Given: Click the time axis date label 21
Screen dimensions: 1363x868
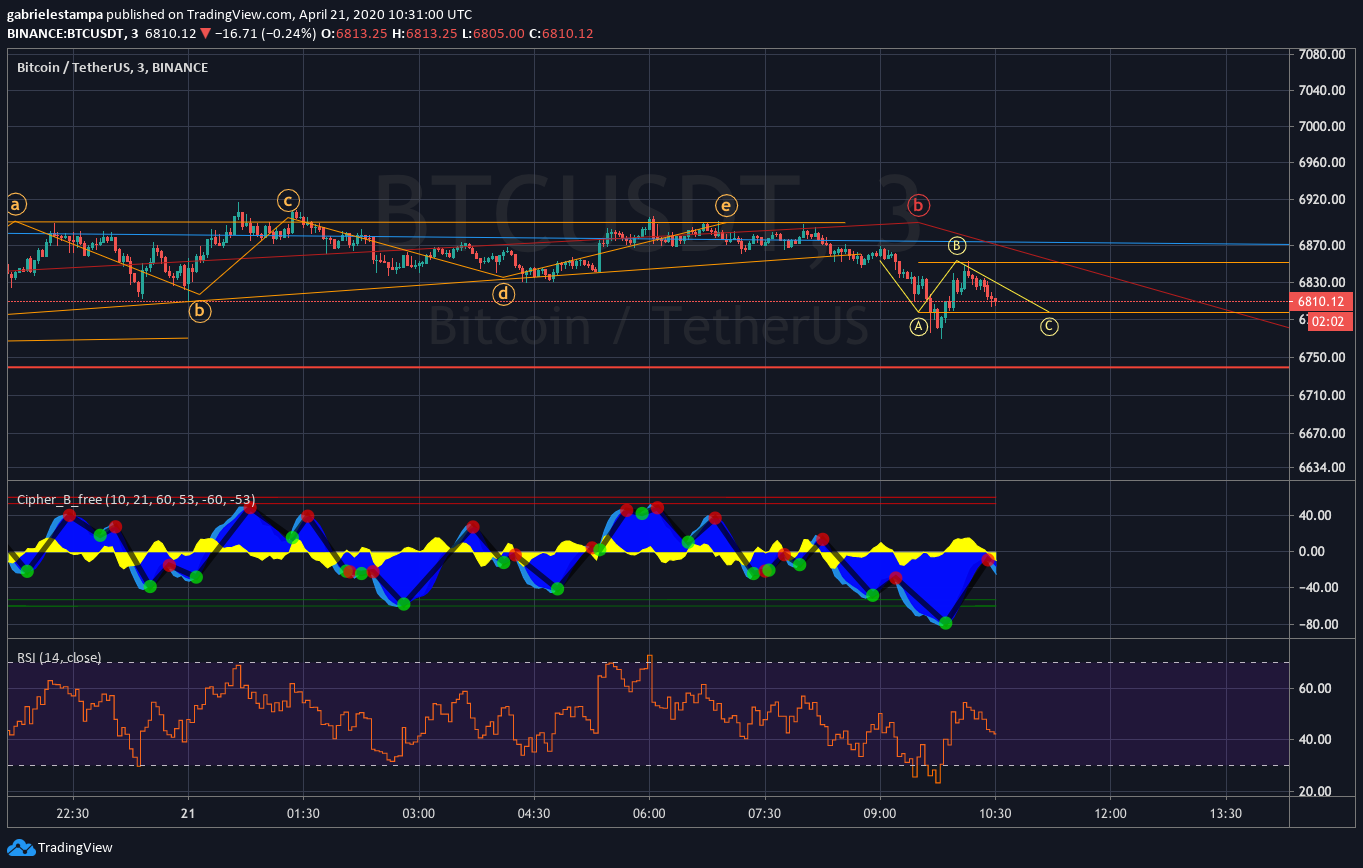Looking at the screenshot, I should pos(188,813).
